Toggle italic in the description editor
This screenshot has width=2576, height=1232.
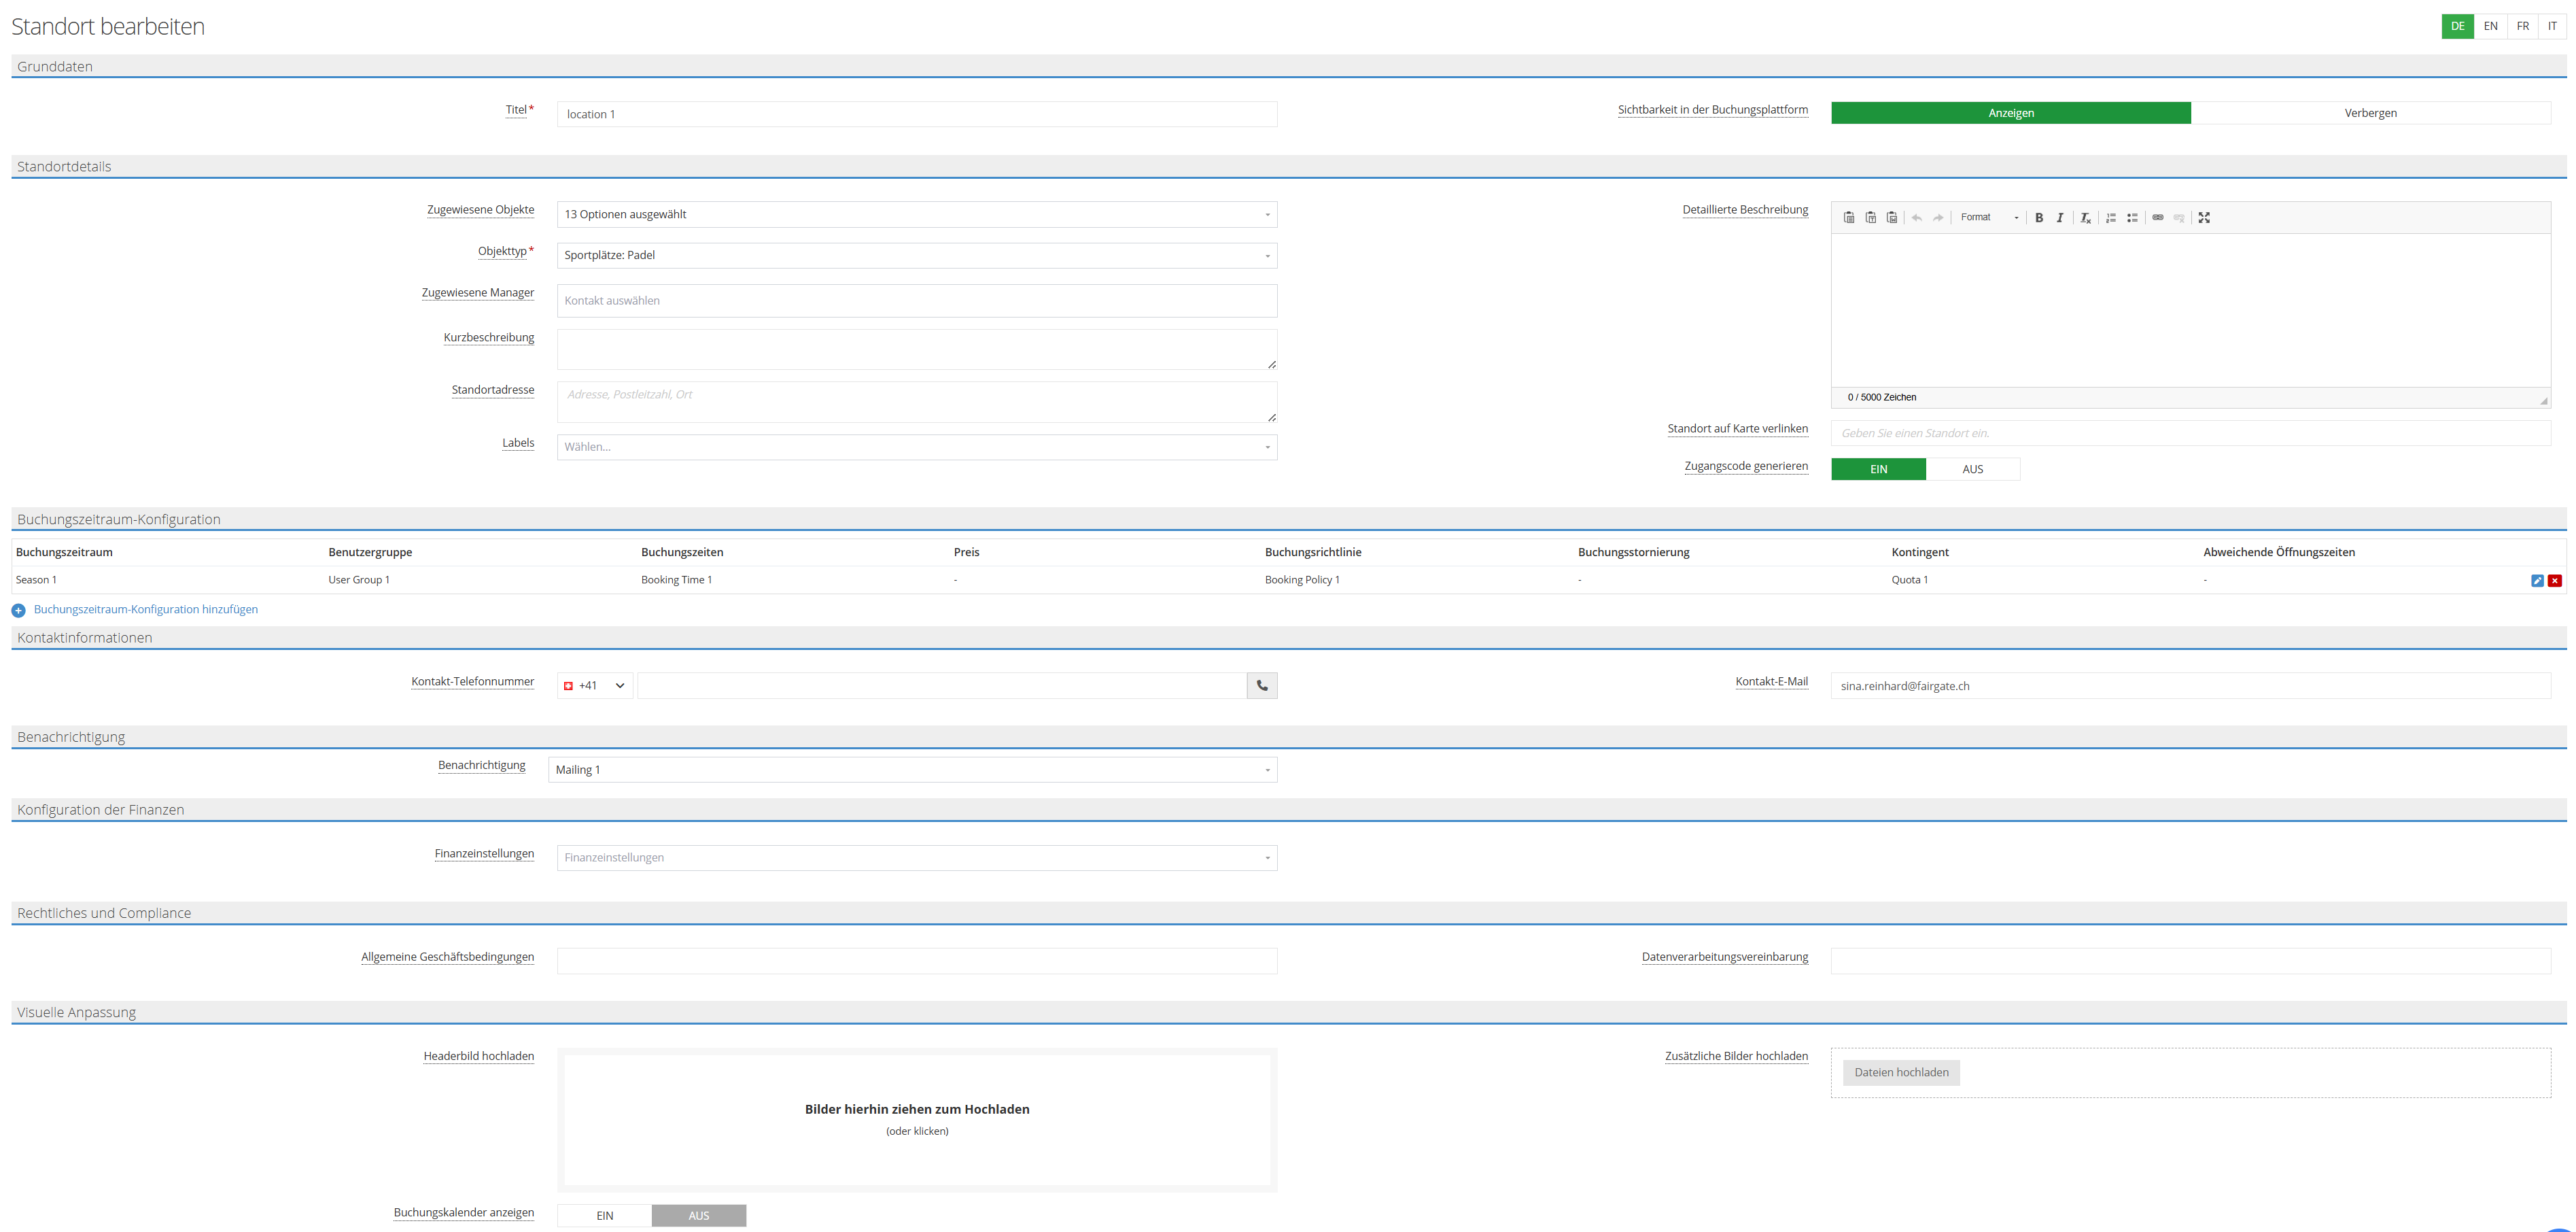pyautogui.click(x=2060, y=218)
